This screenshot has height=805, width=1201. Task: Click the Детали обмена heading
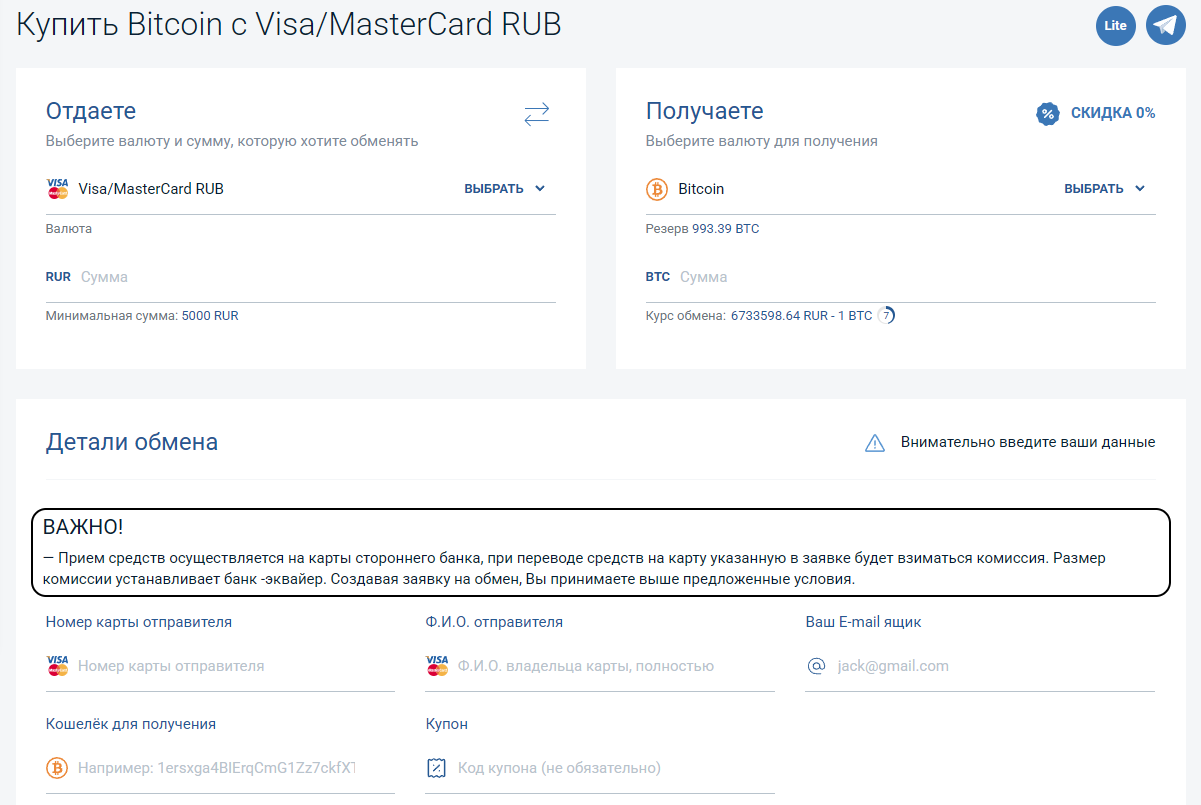click(x=132, y=442)
